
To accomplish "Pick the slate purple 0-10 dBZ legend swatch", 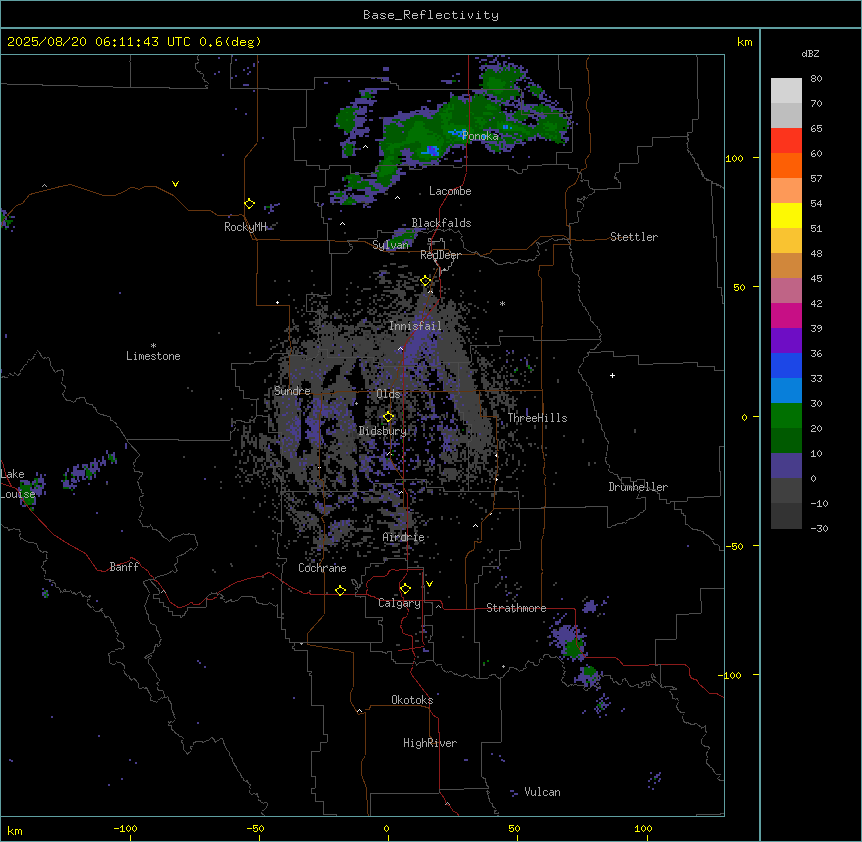I will (x=786, y=466).
